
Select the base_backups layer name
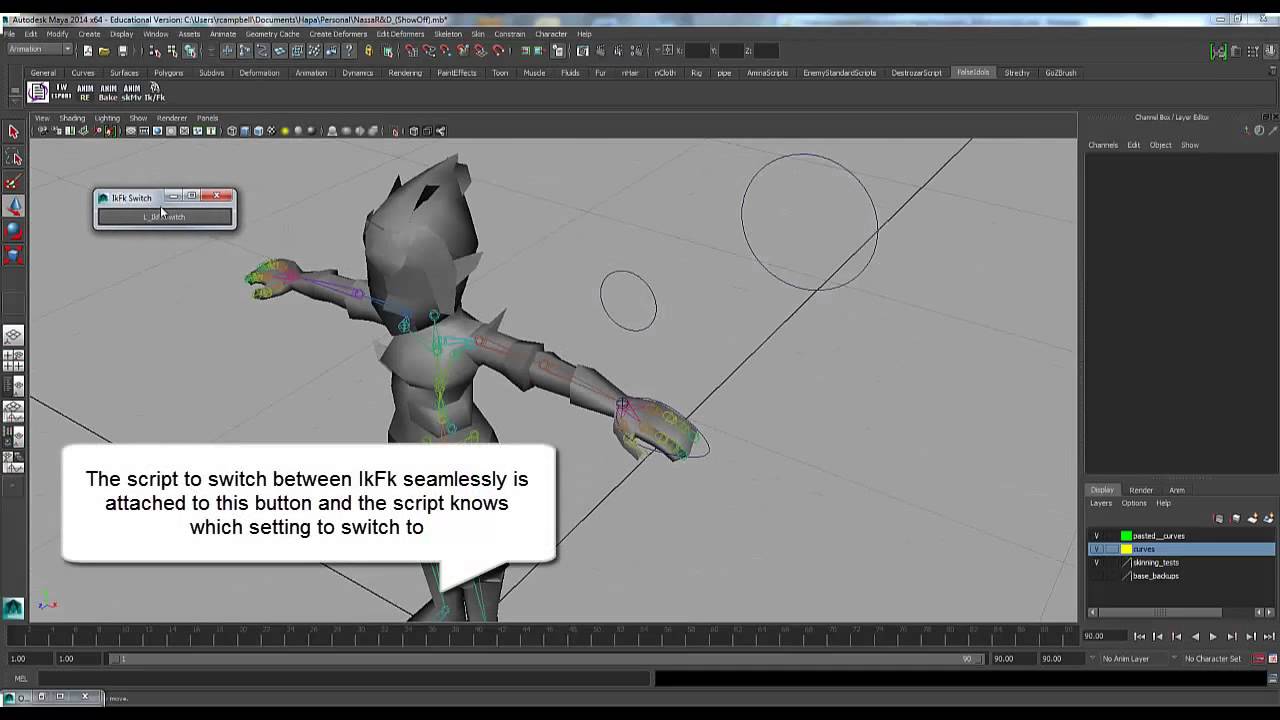1156,576
